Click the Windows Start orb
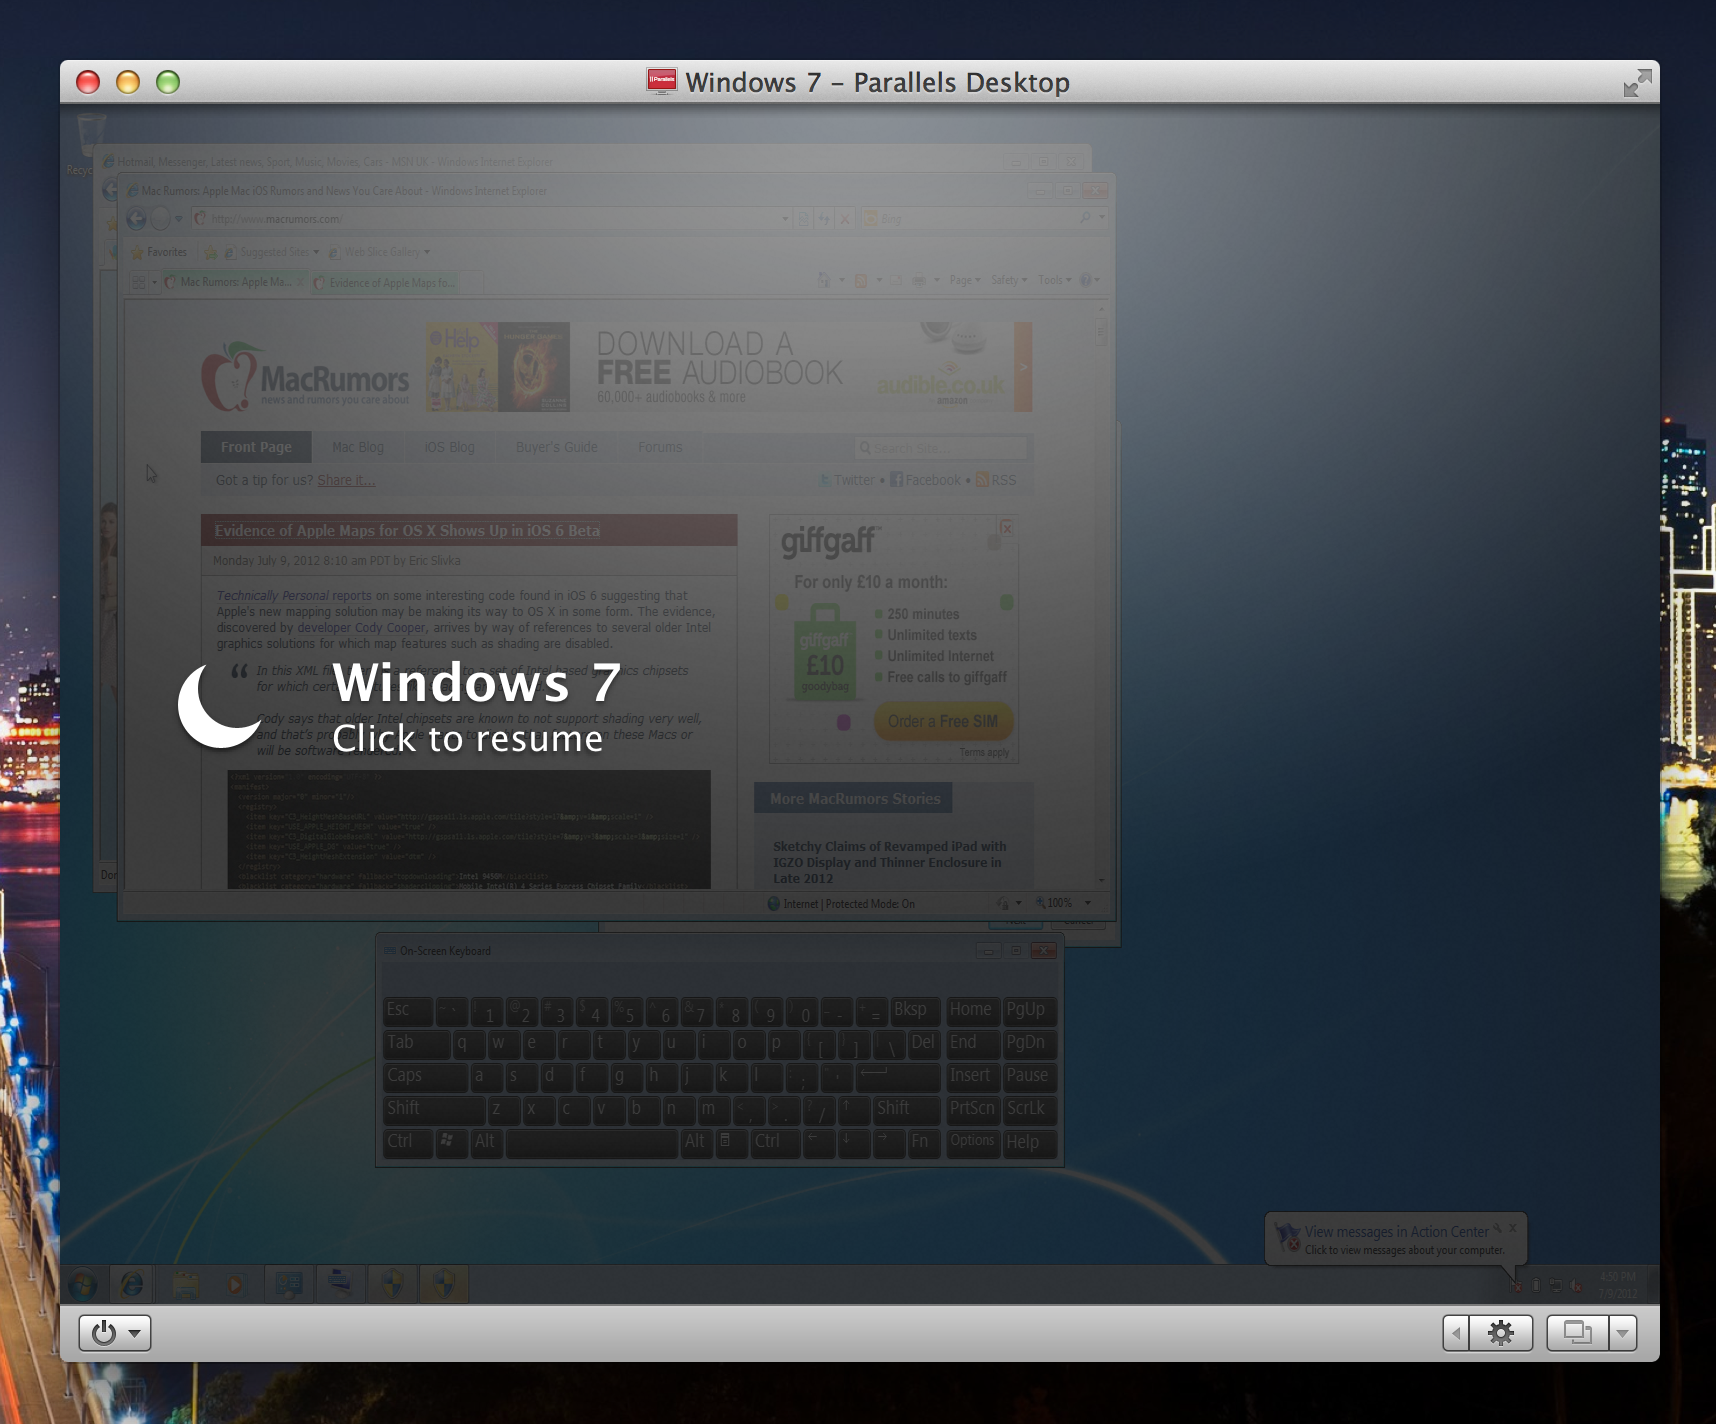 pyautogui.click(x=83, y=1284)
